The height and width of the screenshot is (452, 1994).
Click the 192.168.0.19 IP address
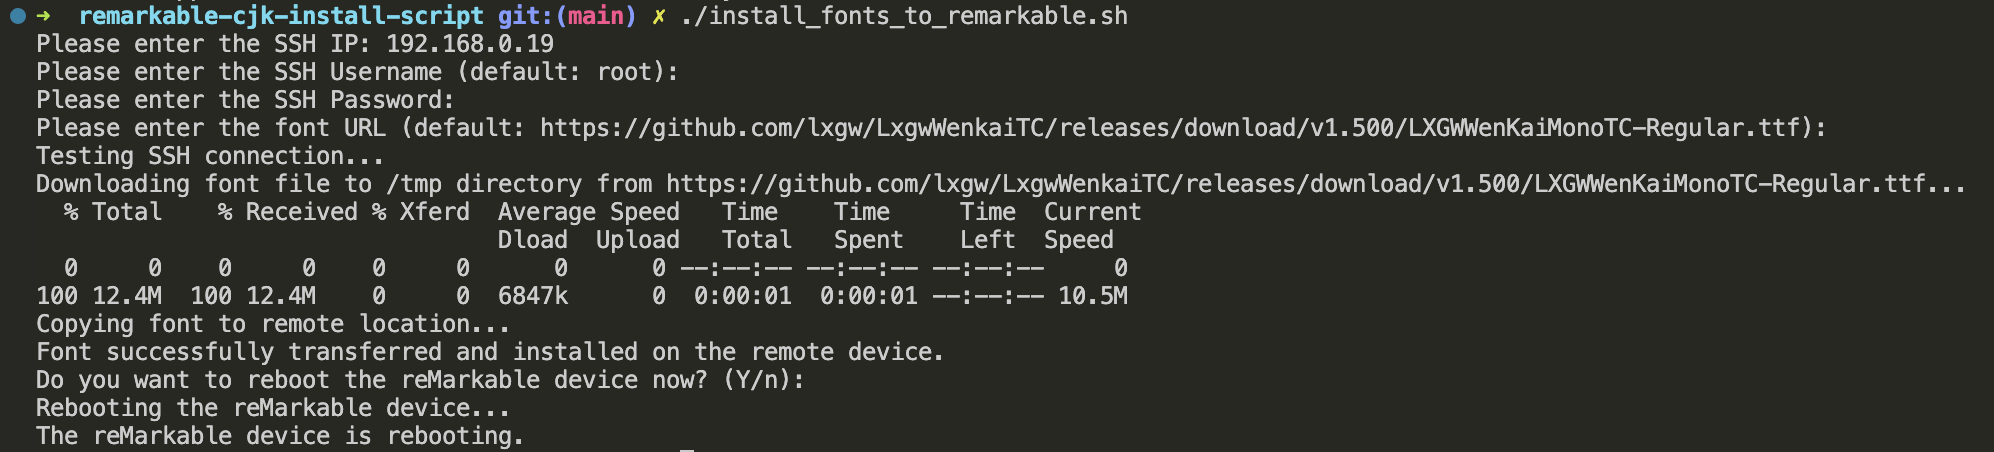(469, 44)
